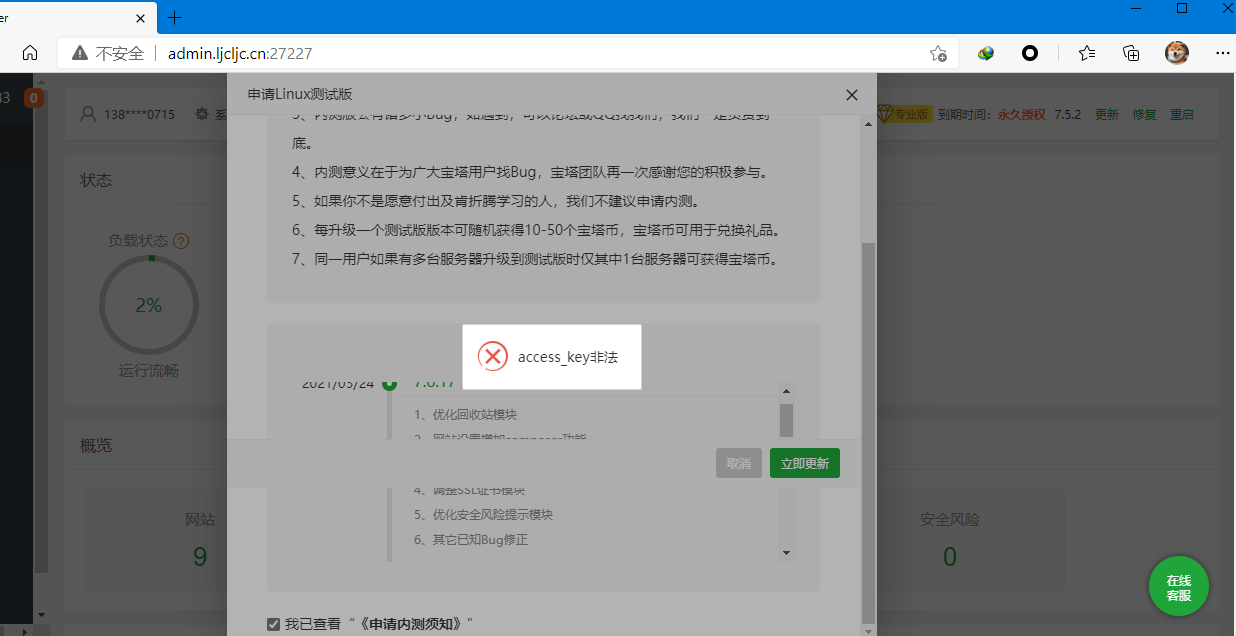Open browser Collections
The height and width of the screenshot is (636, 1236).
(1131, 53)
